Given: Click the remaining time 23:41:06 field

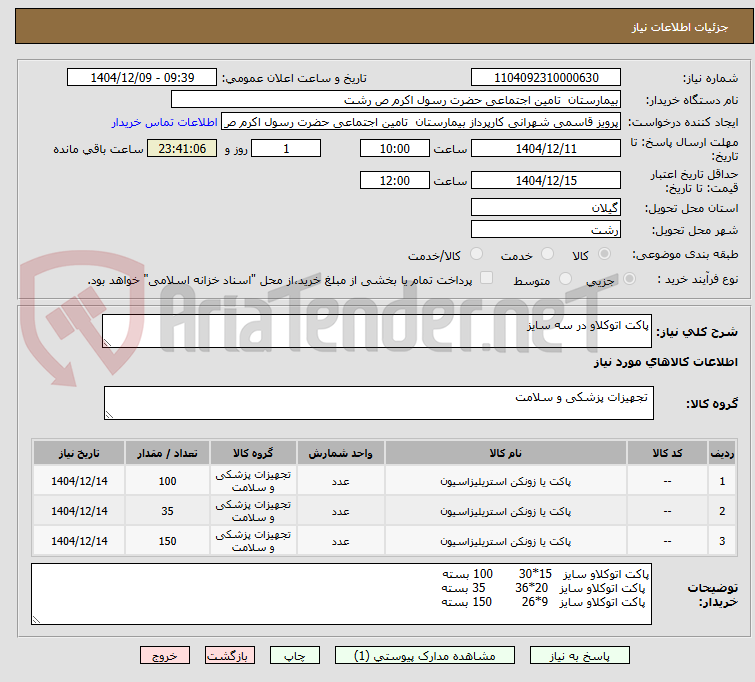Looking at the screenshot, I should [x=182, y=148].
